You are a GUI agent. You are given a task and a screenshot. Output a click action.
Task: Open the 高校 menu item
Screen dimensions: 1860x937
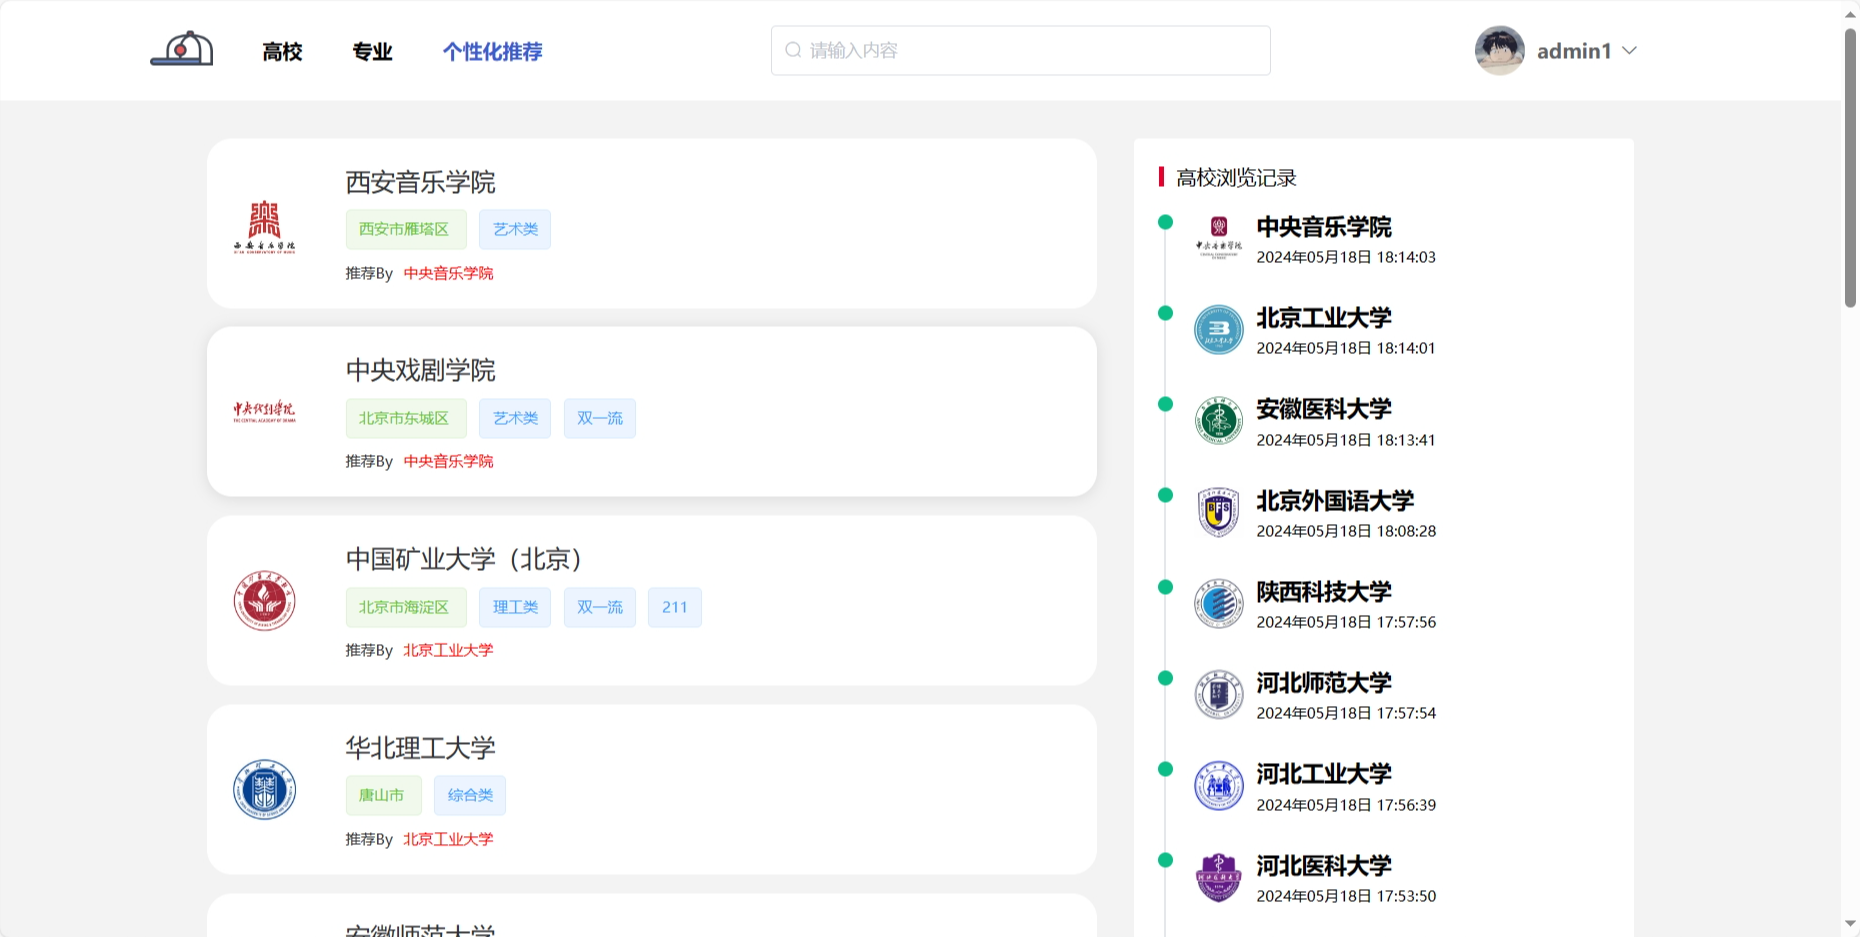pos(282,51)
